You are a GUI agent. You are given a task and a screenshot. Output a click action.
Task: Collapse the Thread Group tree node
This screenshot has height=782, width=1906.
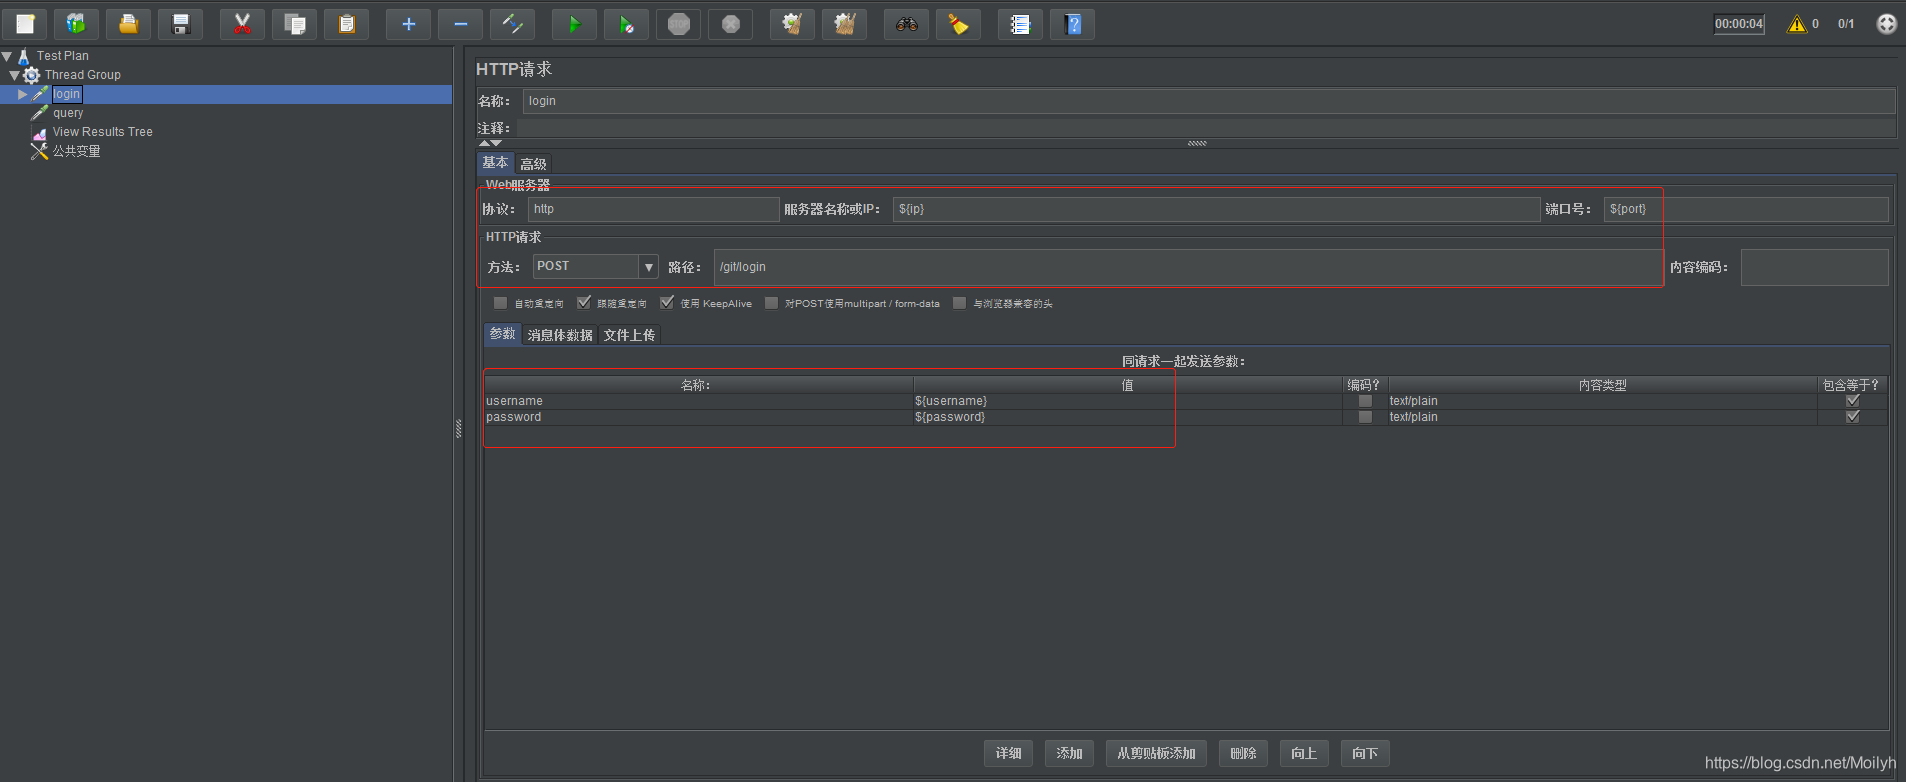tap(14, 75)
